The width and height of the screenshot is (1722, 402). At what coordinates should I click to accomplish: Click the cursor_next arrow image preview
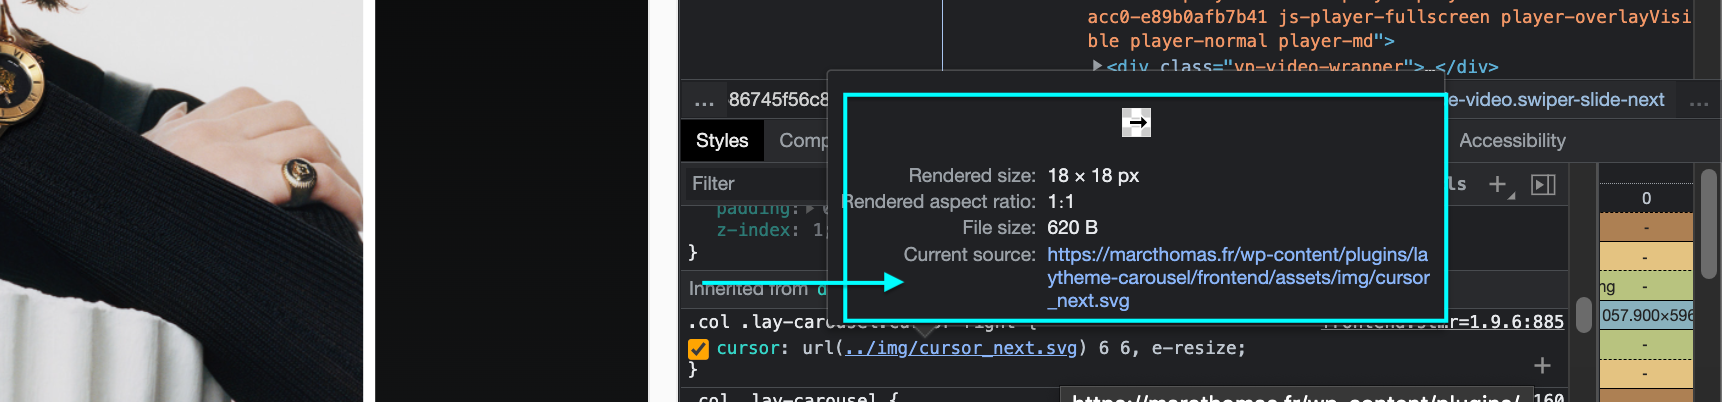tap(1136, 123)
